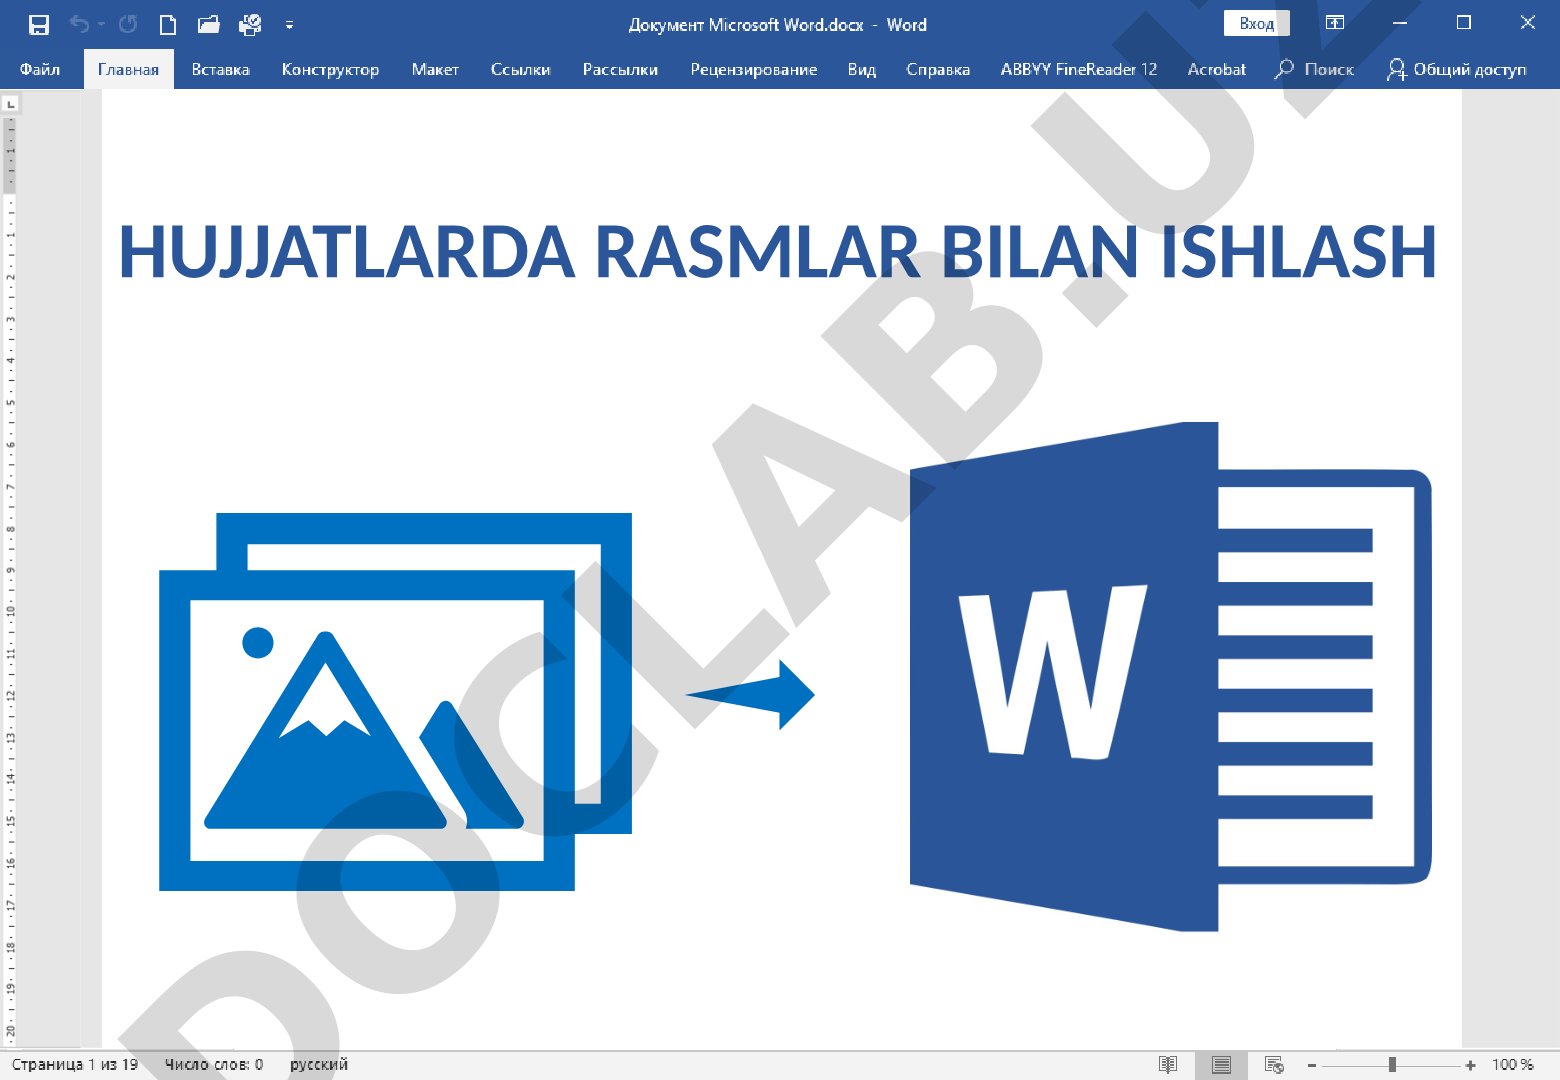
Task: Click the icon with checkmark in quick access toolbar
Action: [250, 24]
